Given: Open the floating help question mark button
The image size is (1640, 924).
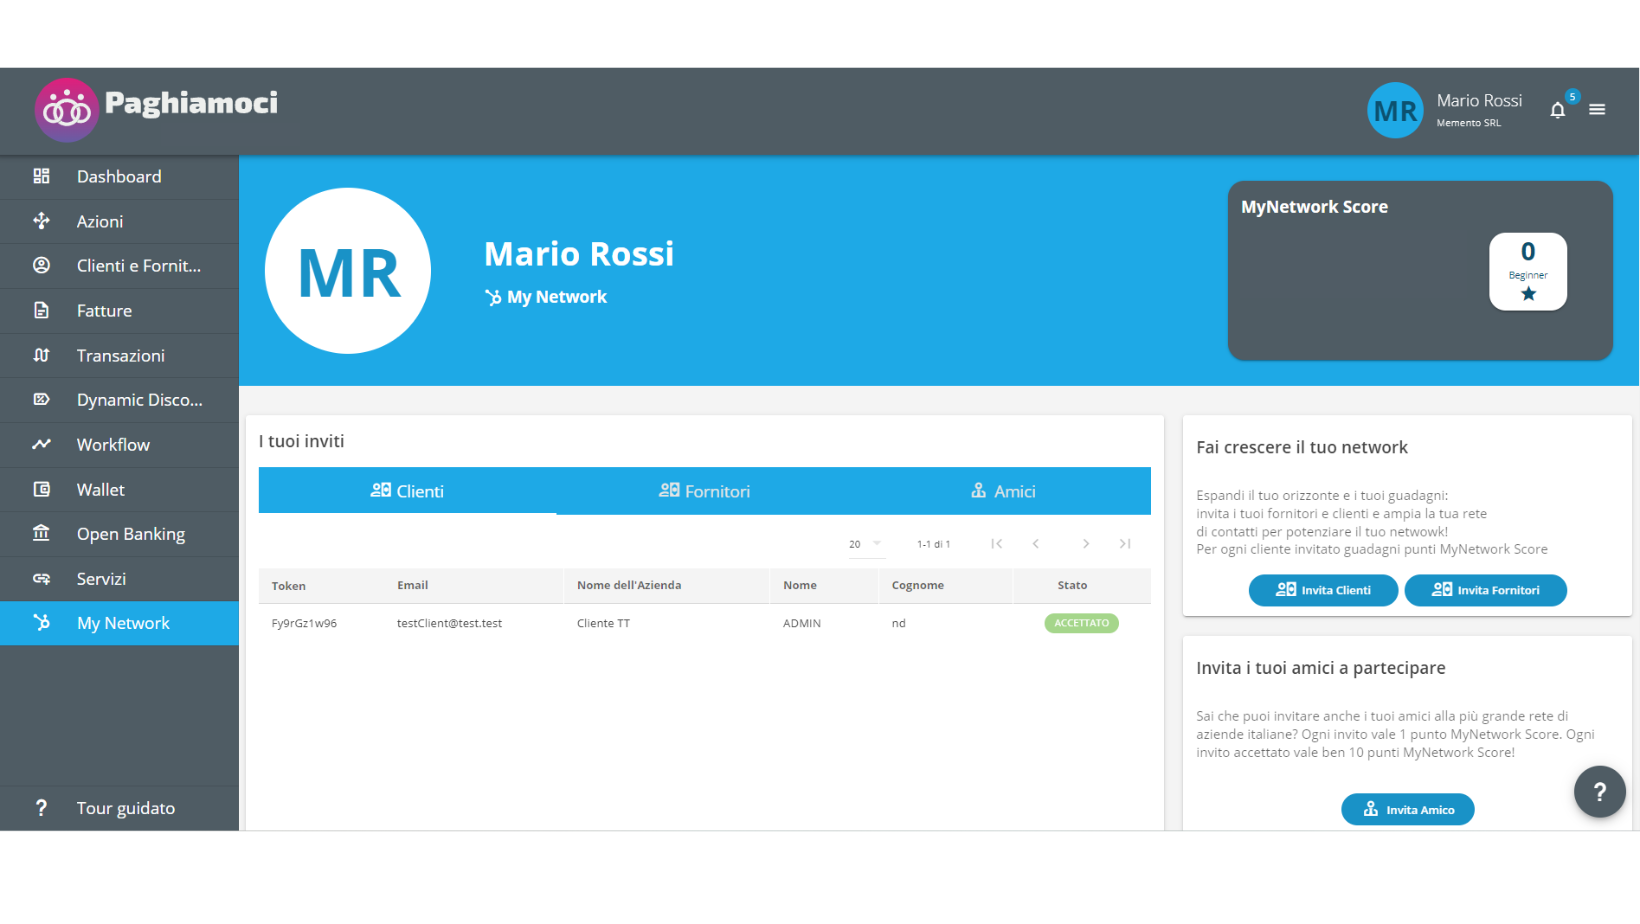Looking at the screenshot, I should (1599, 792).
